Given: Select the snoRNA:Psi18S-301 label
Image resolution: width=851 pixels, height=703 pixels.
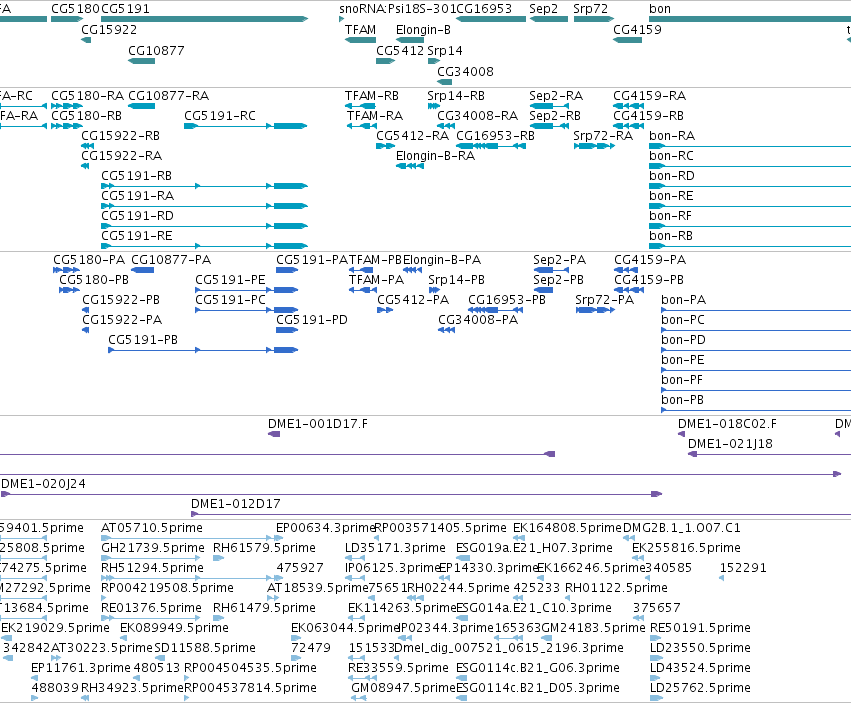Looking at the screenshot, I should pyautogui.click(x=397, y=9).
